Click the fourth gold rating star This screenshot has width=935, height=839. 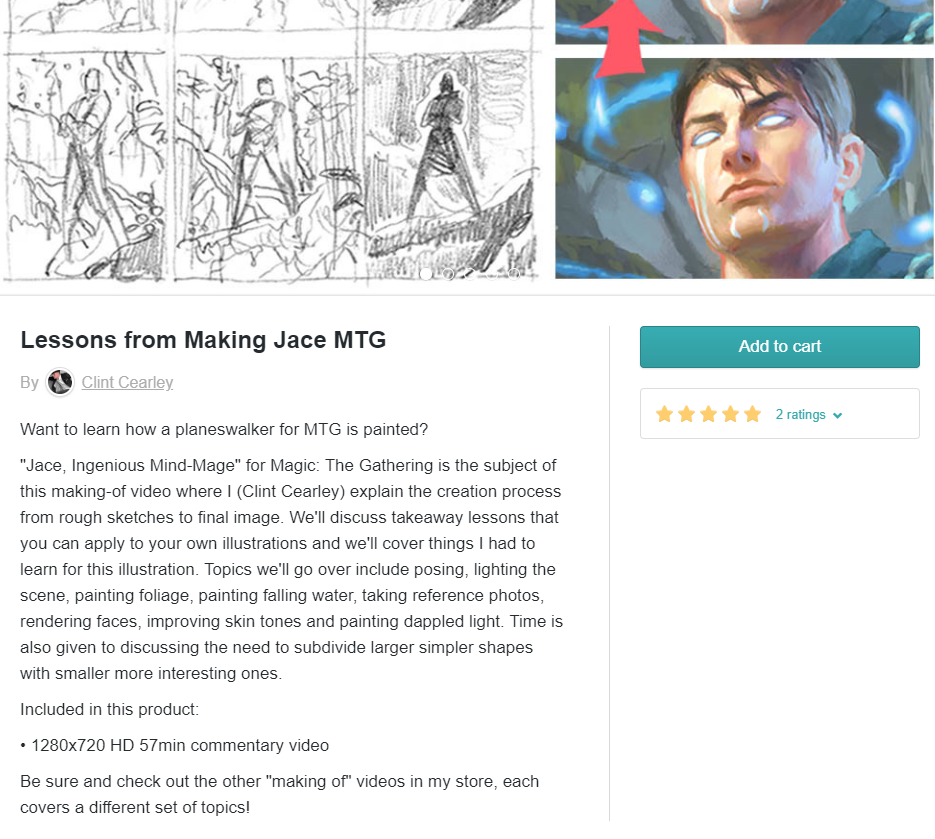tap(730, 414)
